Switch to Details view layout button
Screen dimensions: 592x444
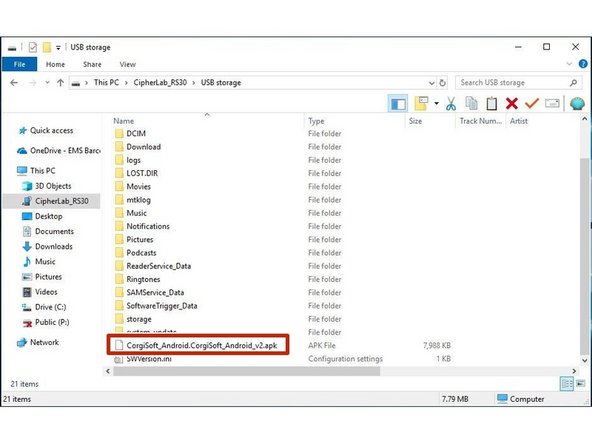[x=567, y=384]
